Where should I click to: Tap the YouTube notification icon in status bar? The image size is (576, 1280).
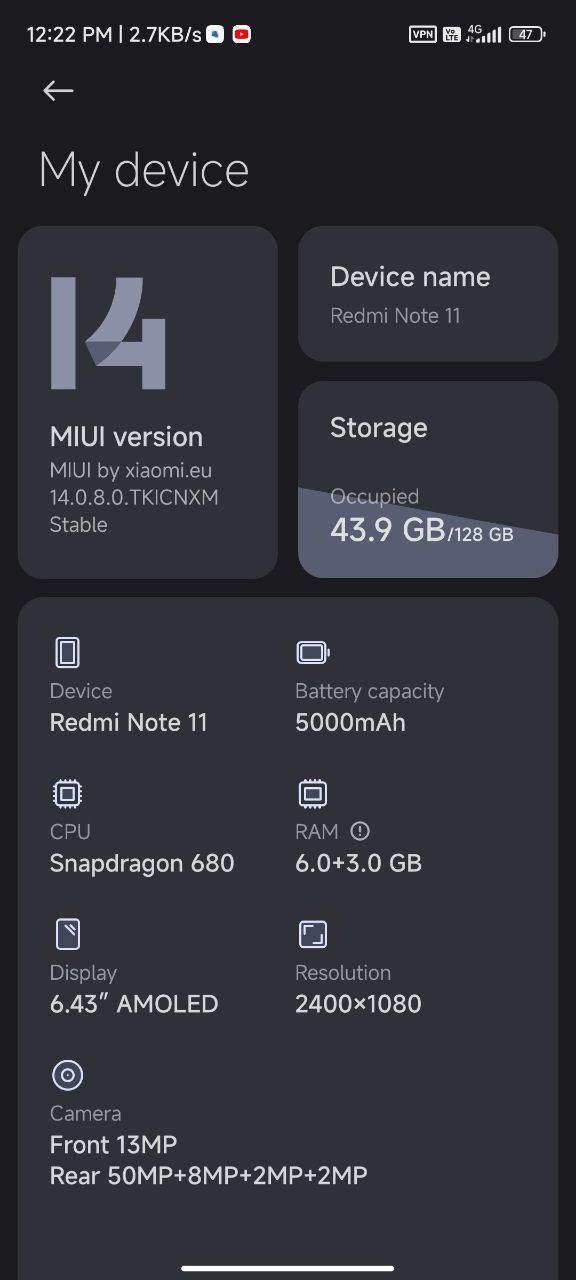tap(241, 34)
